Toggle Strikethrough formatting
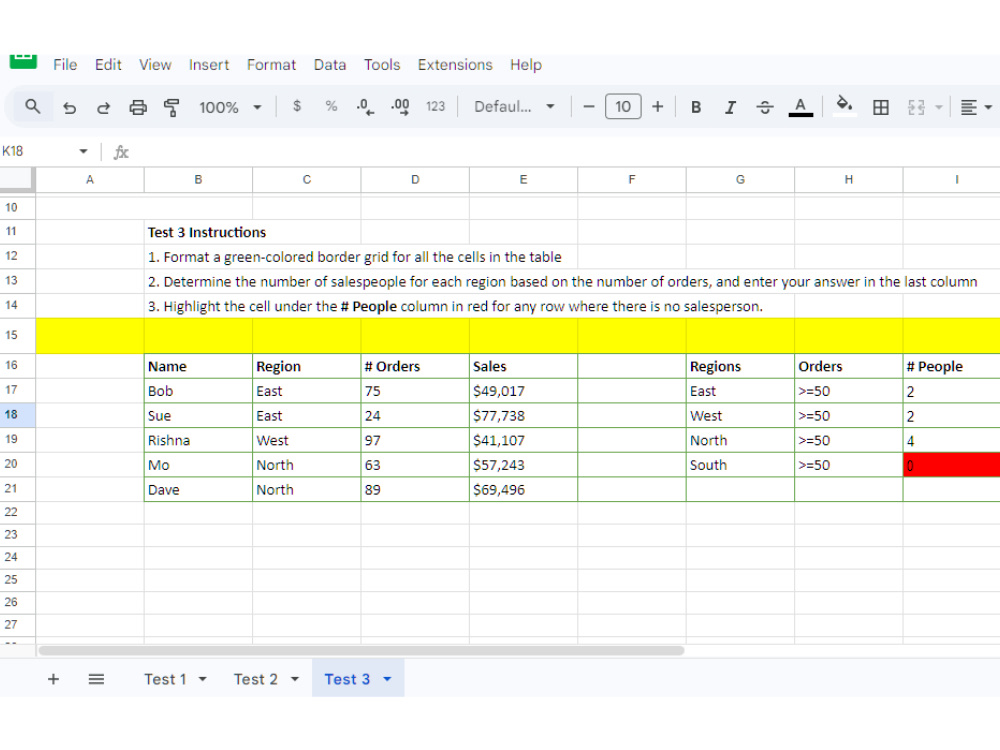This screenshot has height=750, width=1000. 765,107
